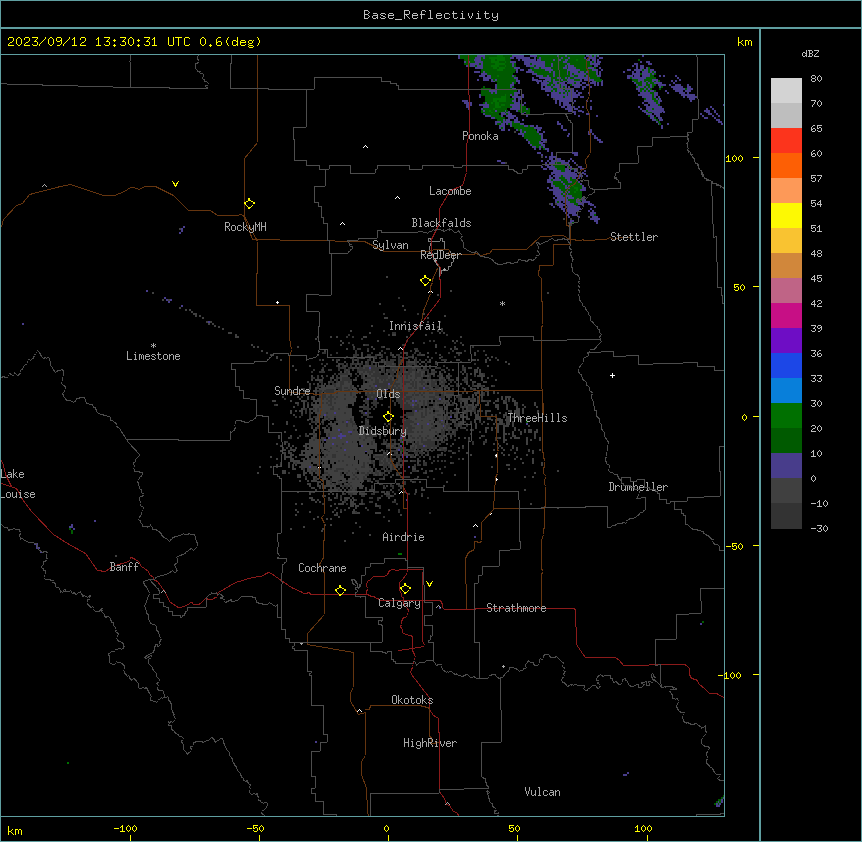
Task: Click the white plus marker west of Drumheller
Action: coord(612,375)
